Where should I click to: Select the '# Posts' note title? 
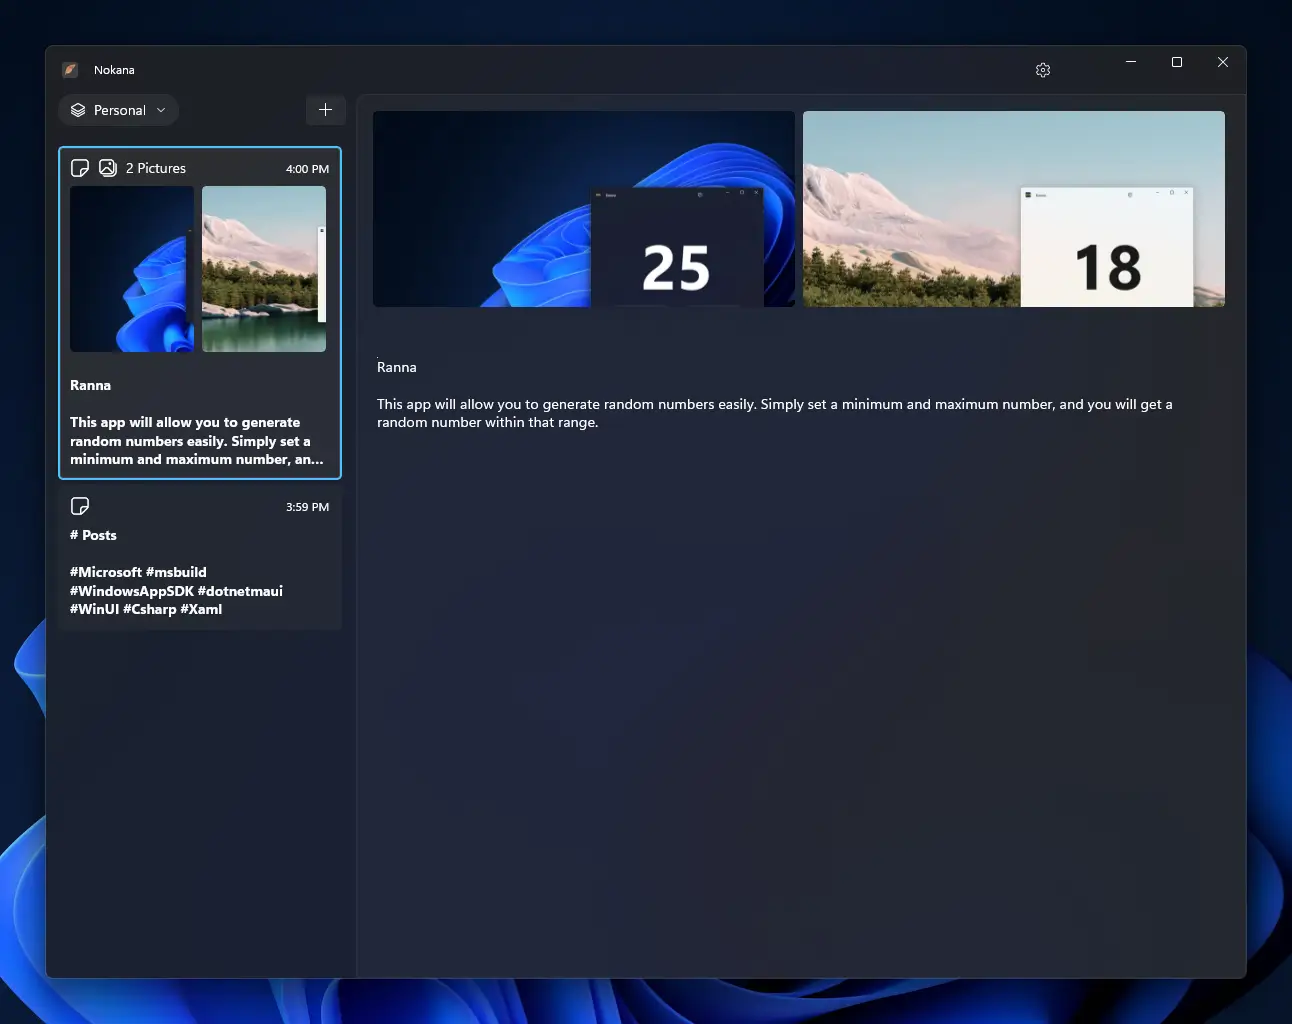pyautogui.click(x=93, y=535)
